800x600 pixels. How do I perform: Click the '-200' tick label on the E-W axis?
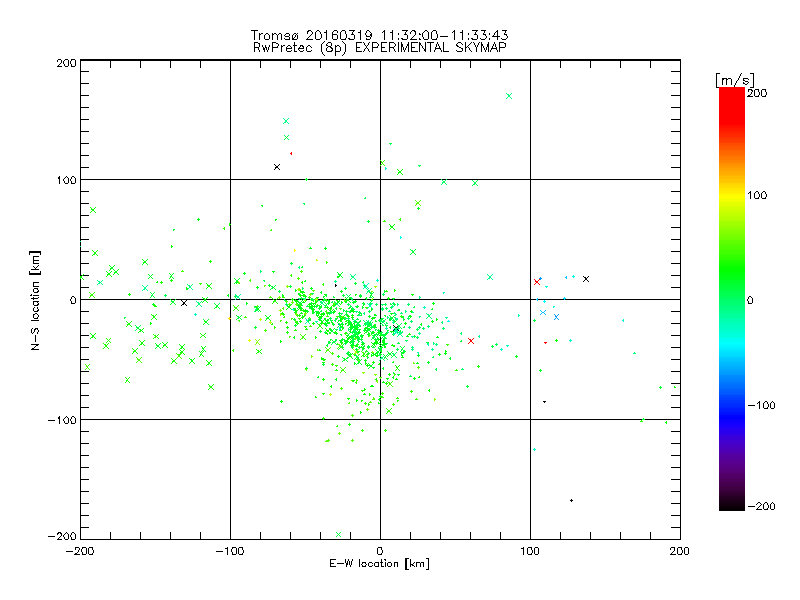click(80, 551)
